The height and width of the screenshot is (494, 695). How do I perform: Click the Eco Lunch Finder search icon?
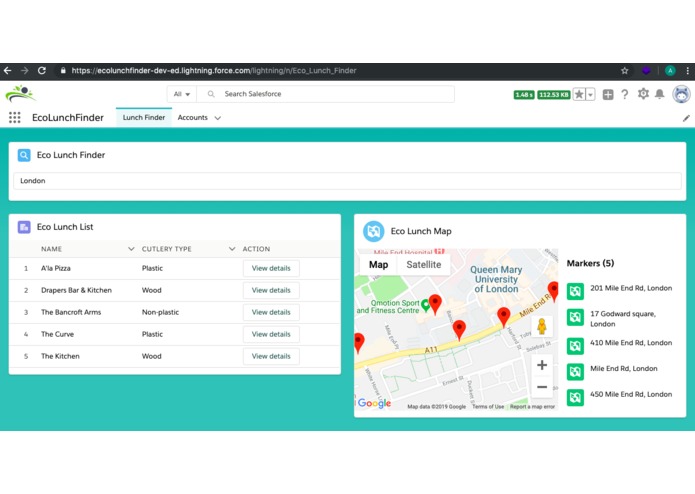coord(24,155)
